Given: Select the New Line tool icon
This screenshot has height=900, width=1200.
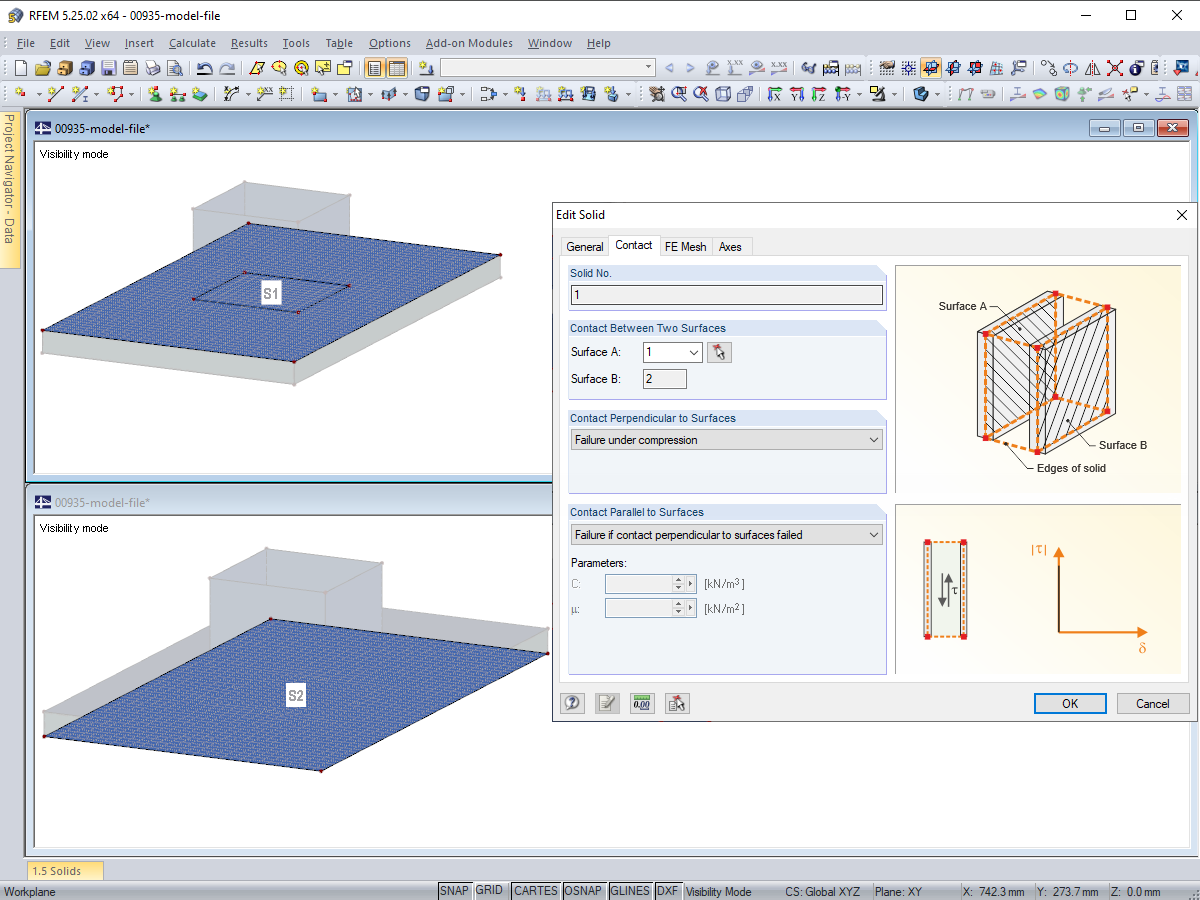Looking at the screenshot, I should click(56, 94).
